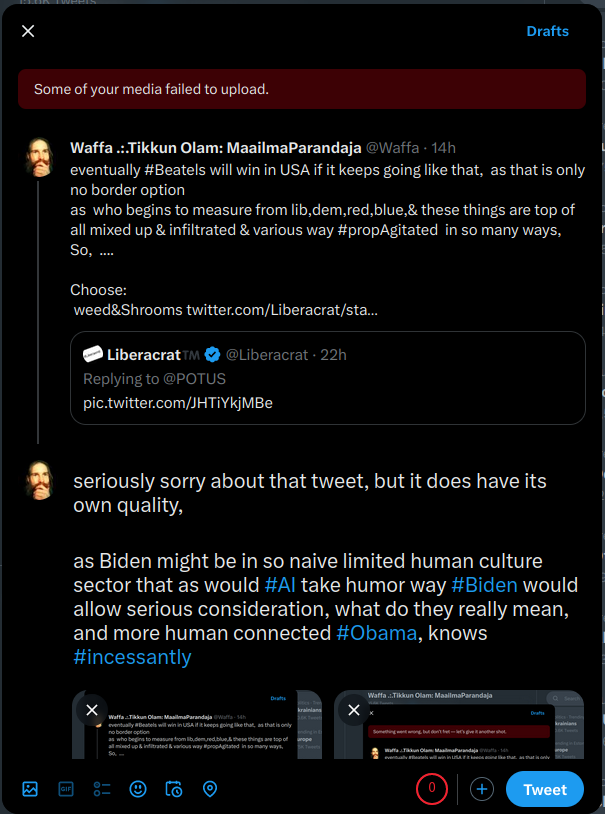Tag location with the pin icon
Viewport: 605px width, 814px height.
coord(210,761)
